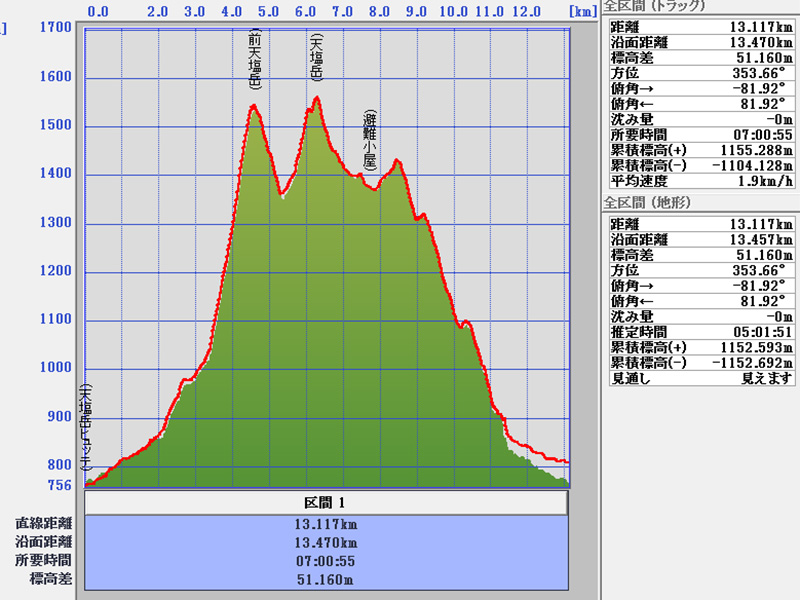Viewport: 800px width, 600px height.
Task: Click the 直線距離 13.117km bottom row
Action: click(326, 523)
